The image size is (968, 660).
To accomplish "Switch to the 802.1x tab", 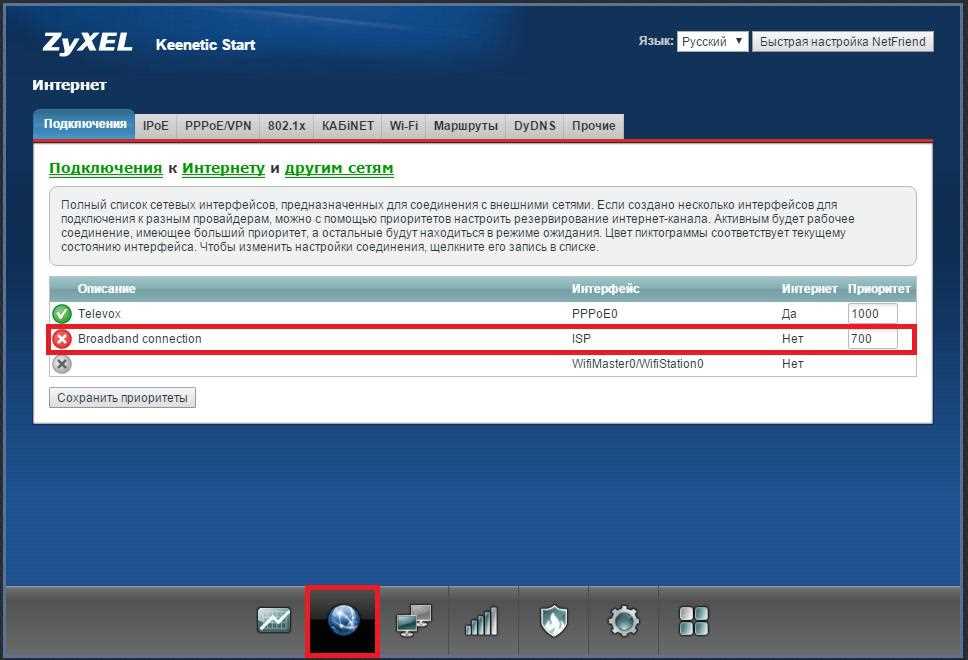I will 286,126.
